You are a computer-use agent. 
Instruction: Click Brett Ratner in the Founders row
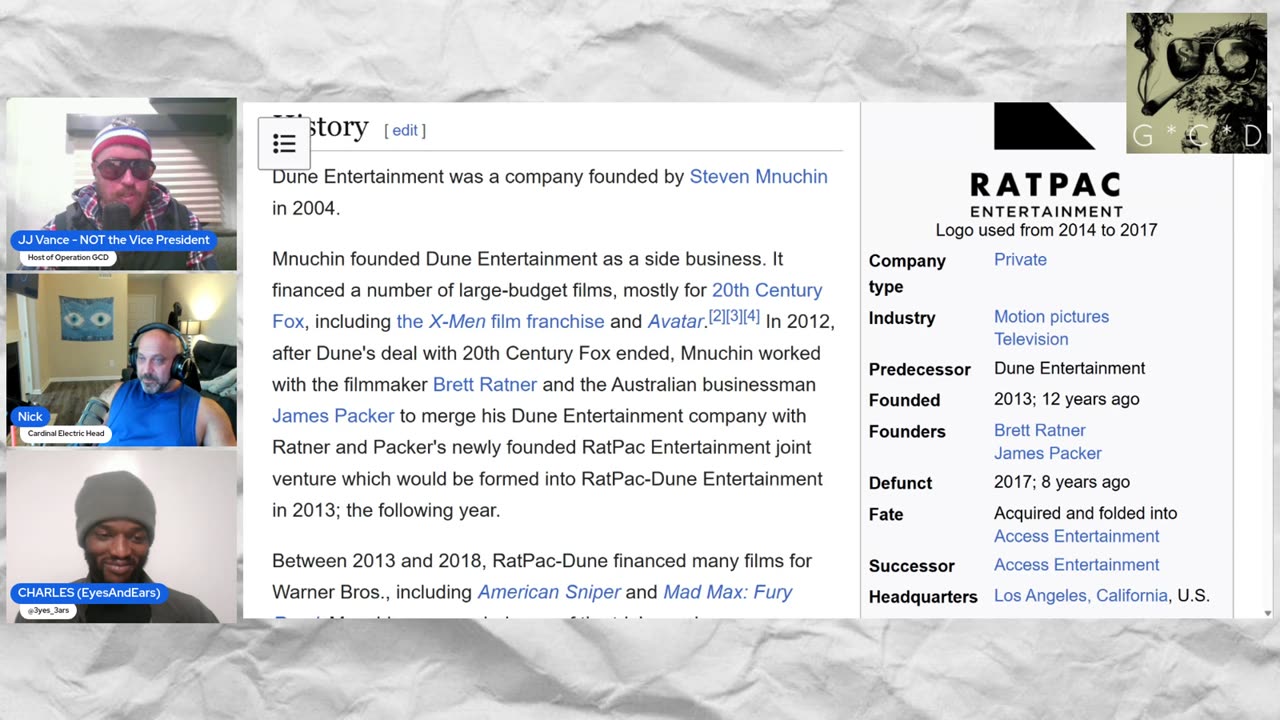(1040, 431)
